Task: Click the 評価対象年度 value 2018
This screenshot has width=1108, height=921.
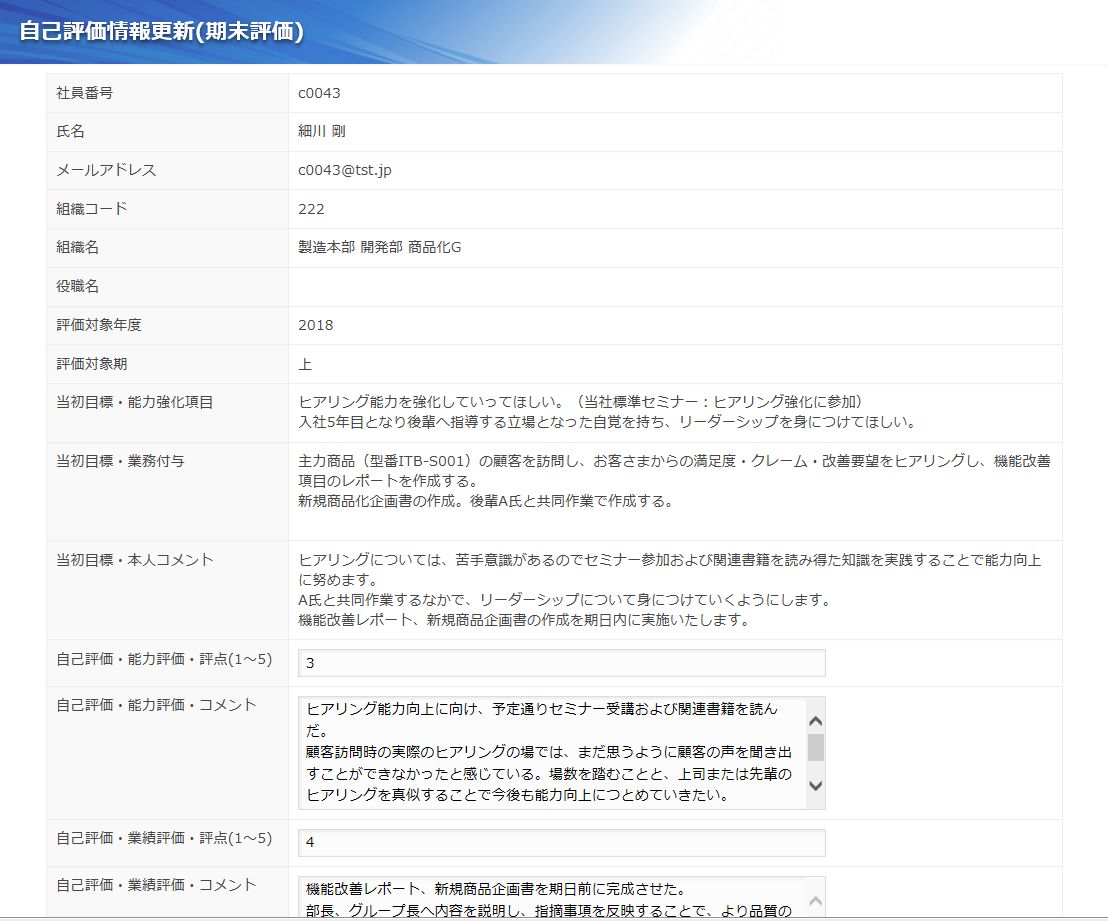Action: point(316,325)
